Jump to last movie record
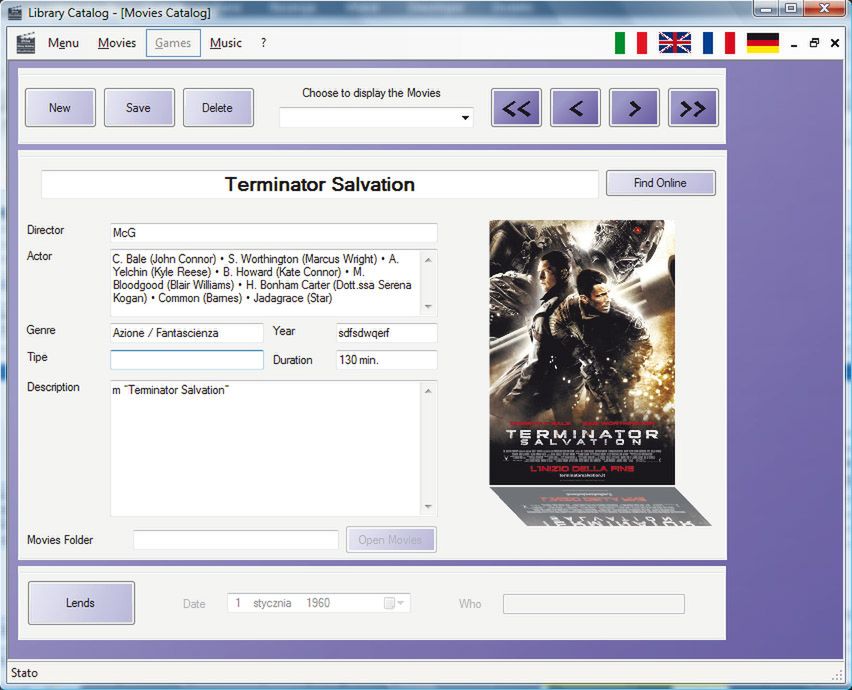Image resolution: width=852 pixels, height=690 pixels. pyautogui.click(x=693, y=108)
